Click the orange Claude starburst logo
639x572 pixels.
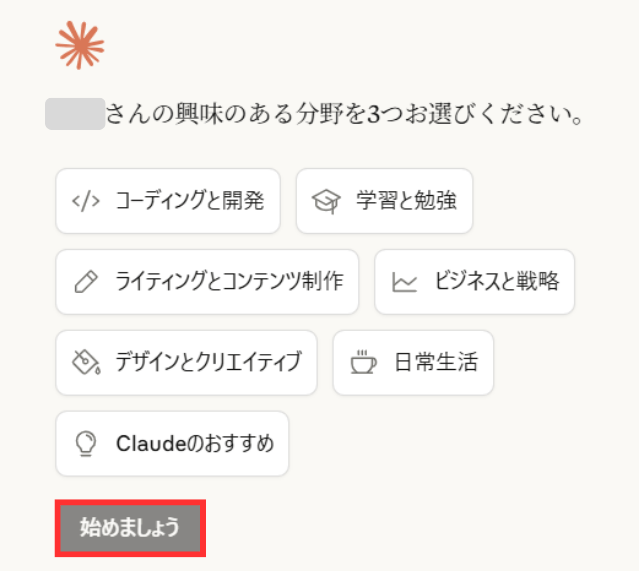[x=80, y=45]
